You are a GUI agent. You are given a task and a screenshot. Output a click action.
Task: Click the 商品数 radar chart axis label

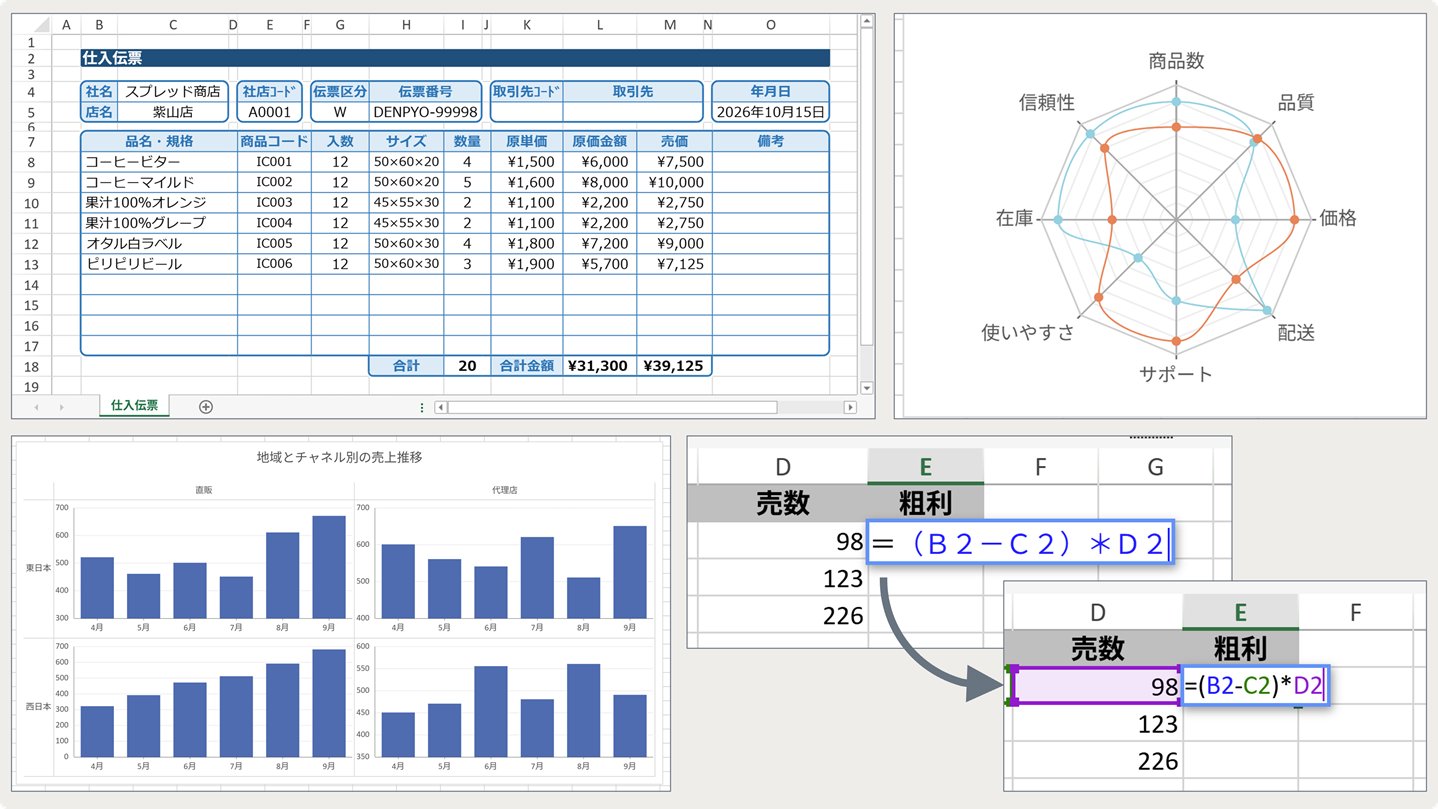tap(1176, 61)
